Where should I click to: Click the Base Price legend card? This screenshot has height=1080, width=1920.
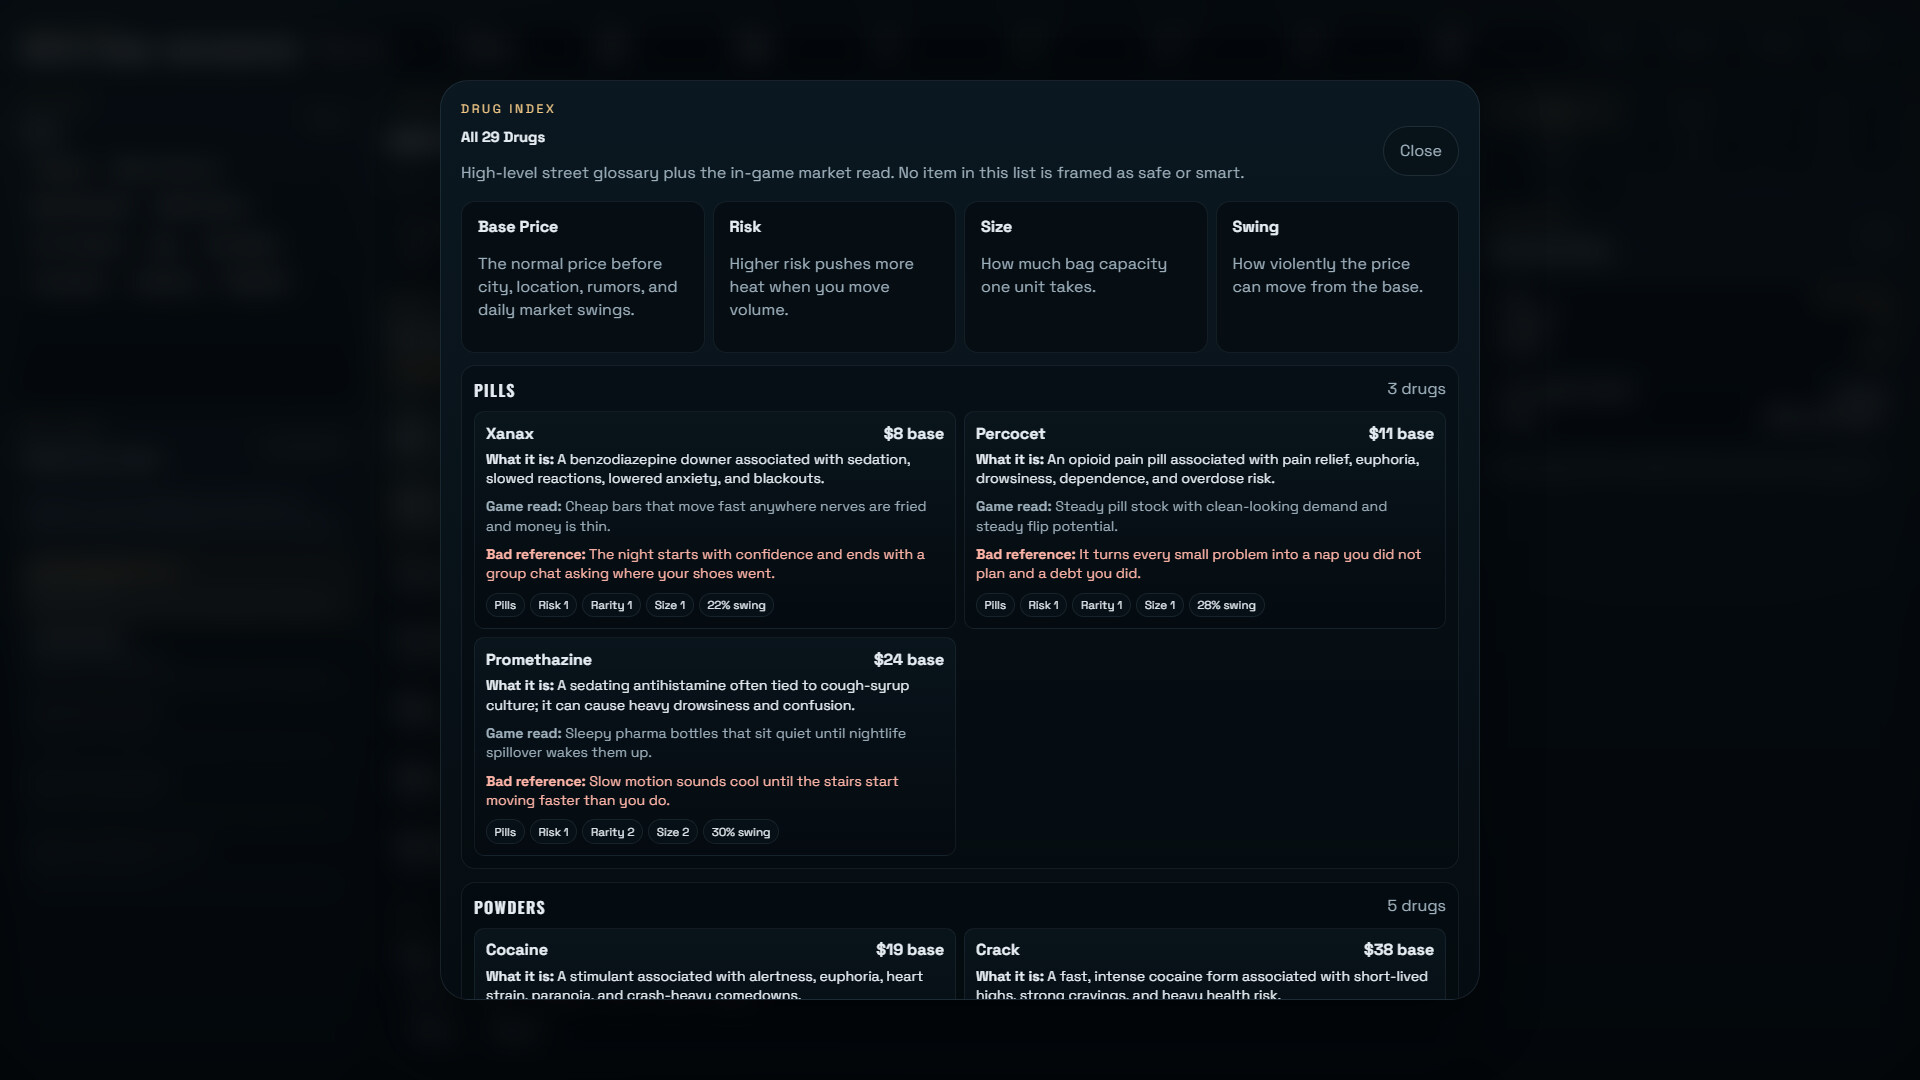coord(582,277)
